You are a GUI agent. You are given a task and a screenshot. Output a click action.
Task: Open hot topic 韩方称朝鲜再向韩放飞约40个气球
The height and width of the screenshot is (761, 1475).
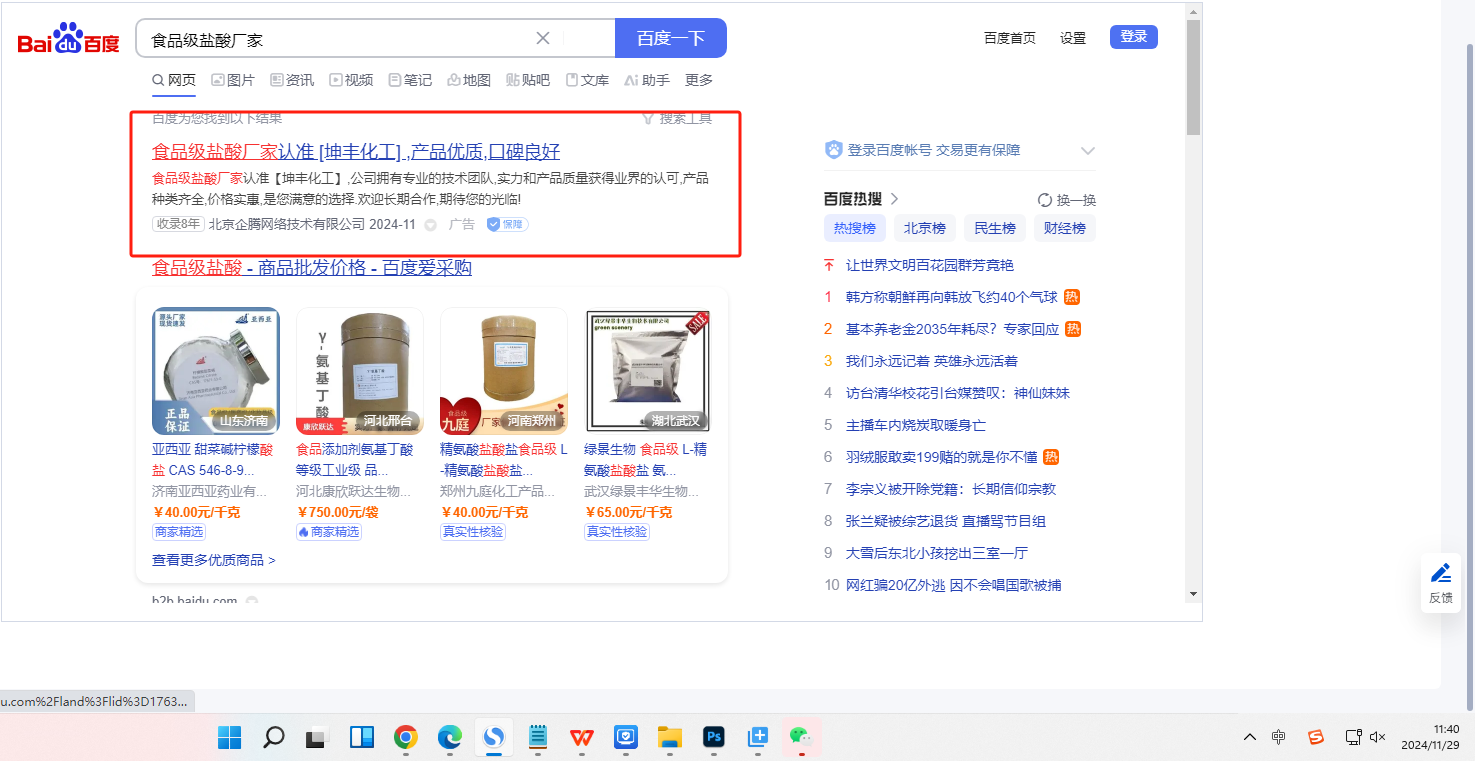(952, 297)
